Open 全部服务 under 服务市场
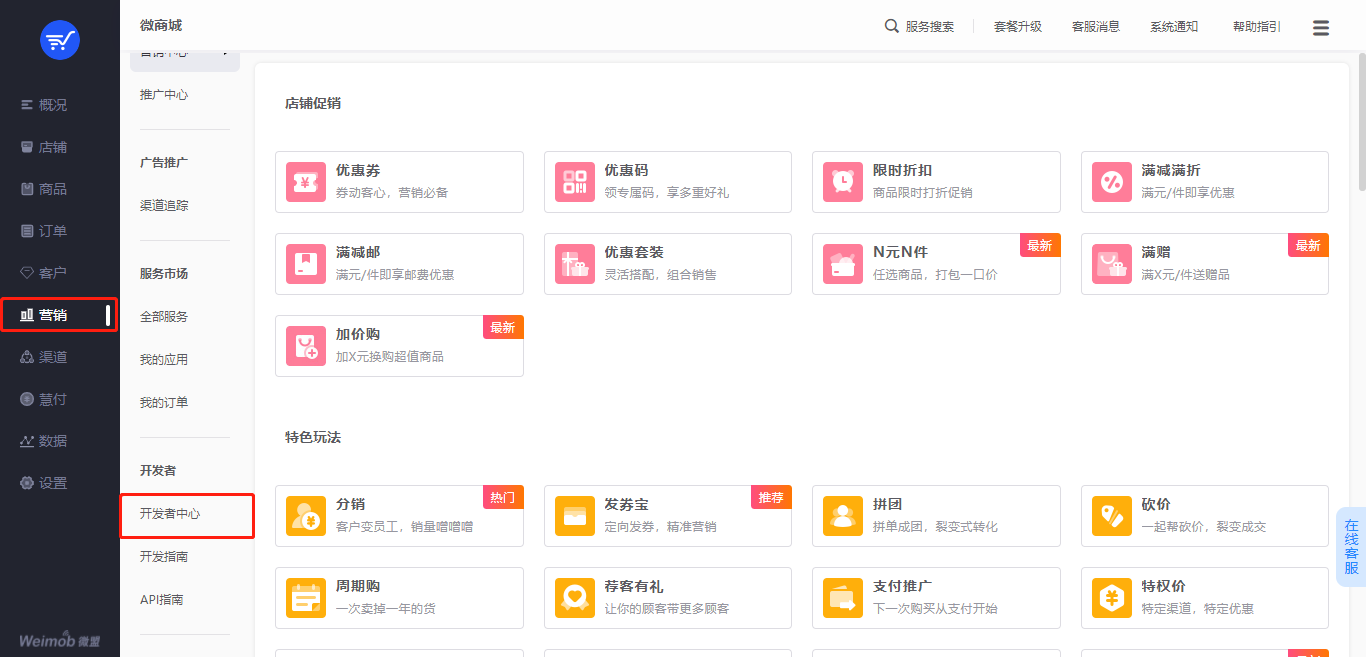1366x657 pixels. pyautogui.click(x=164, y=316)
